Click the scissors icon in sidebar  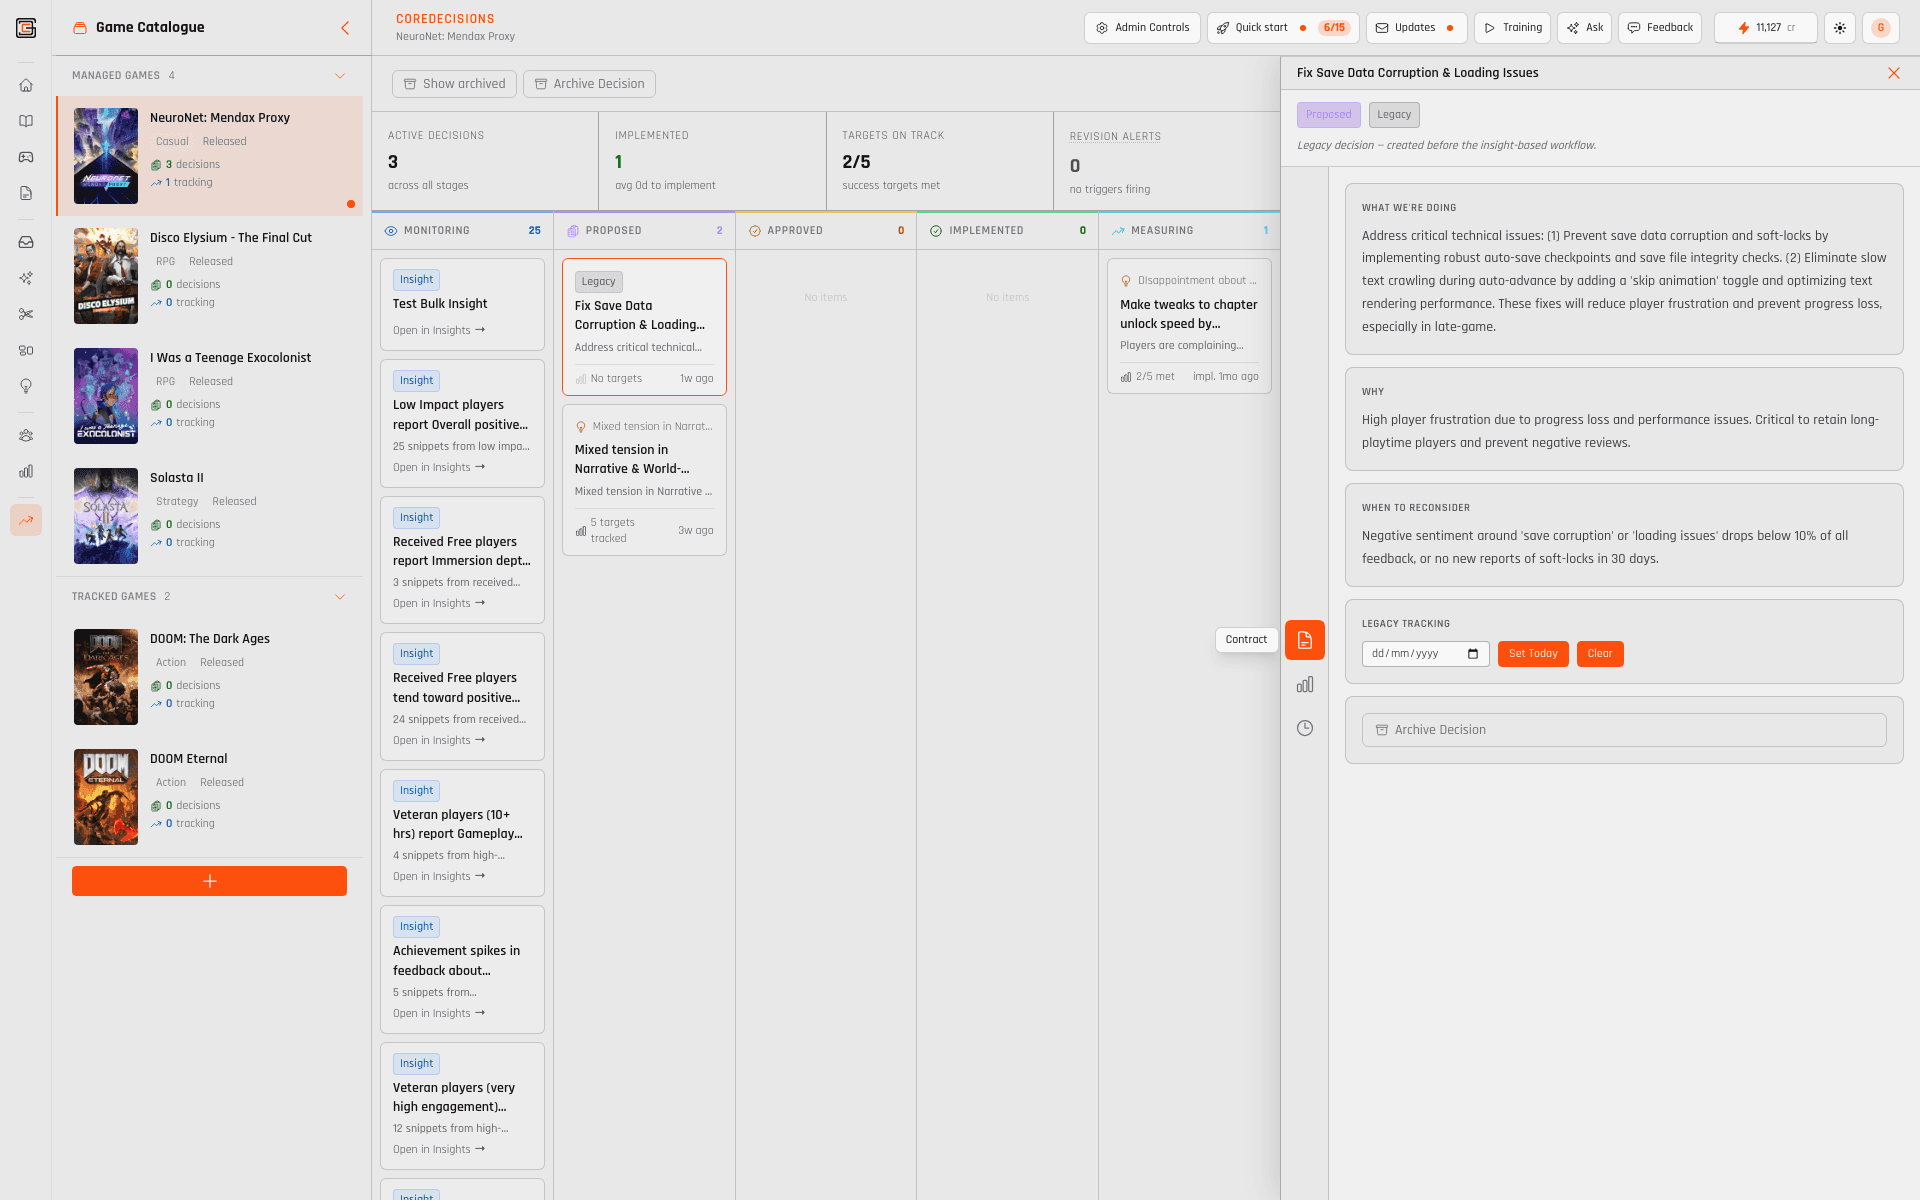pyautogui.click(x=26, y=314)
